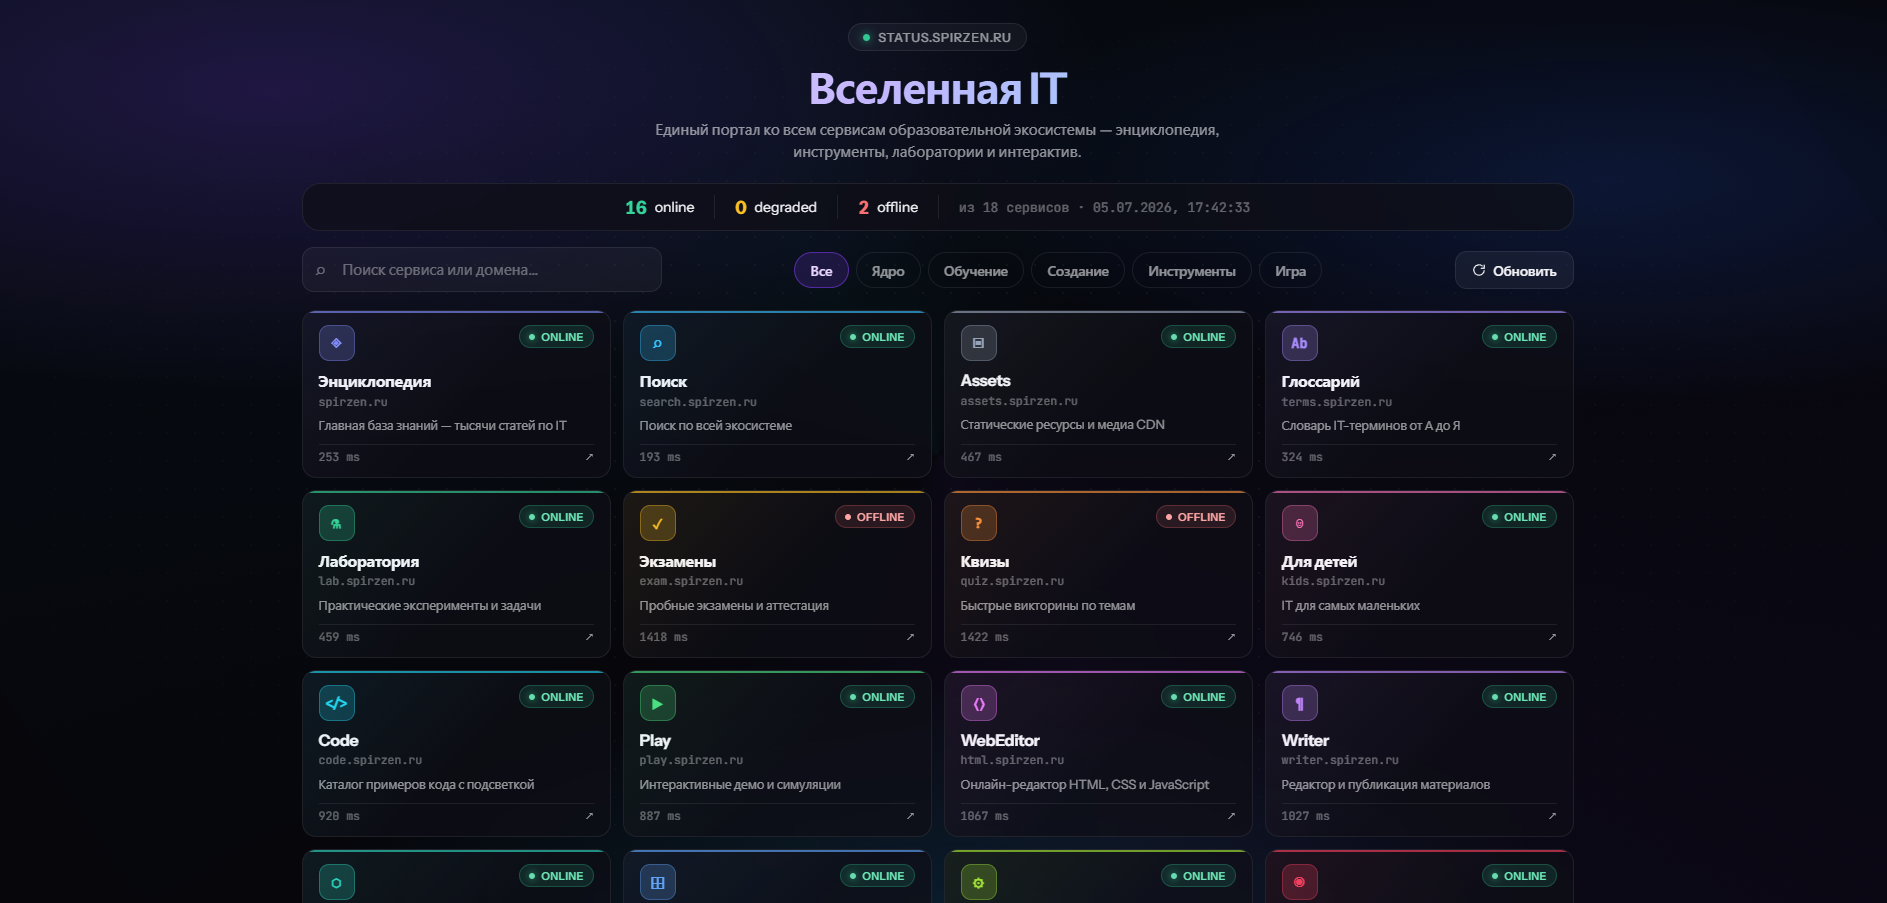
Task: Click the search magnifier in the search field
Action: tap(320, 270)
